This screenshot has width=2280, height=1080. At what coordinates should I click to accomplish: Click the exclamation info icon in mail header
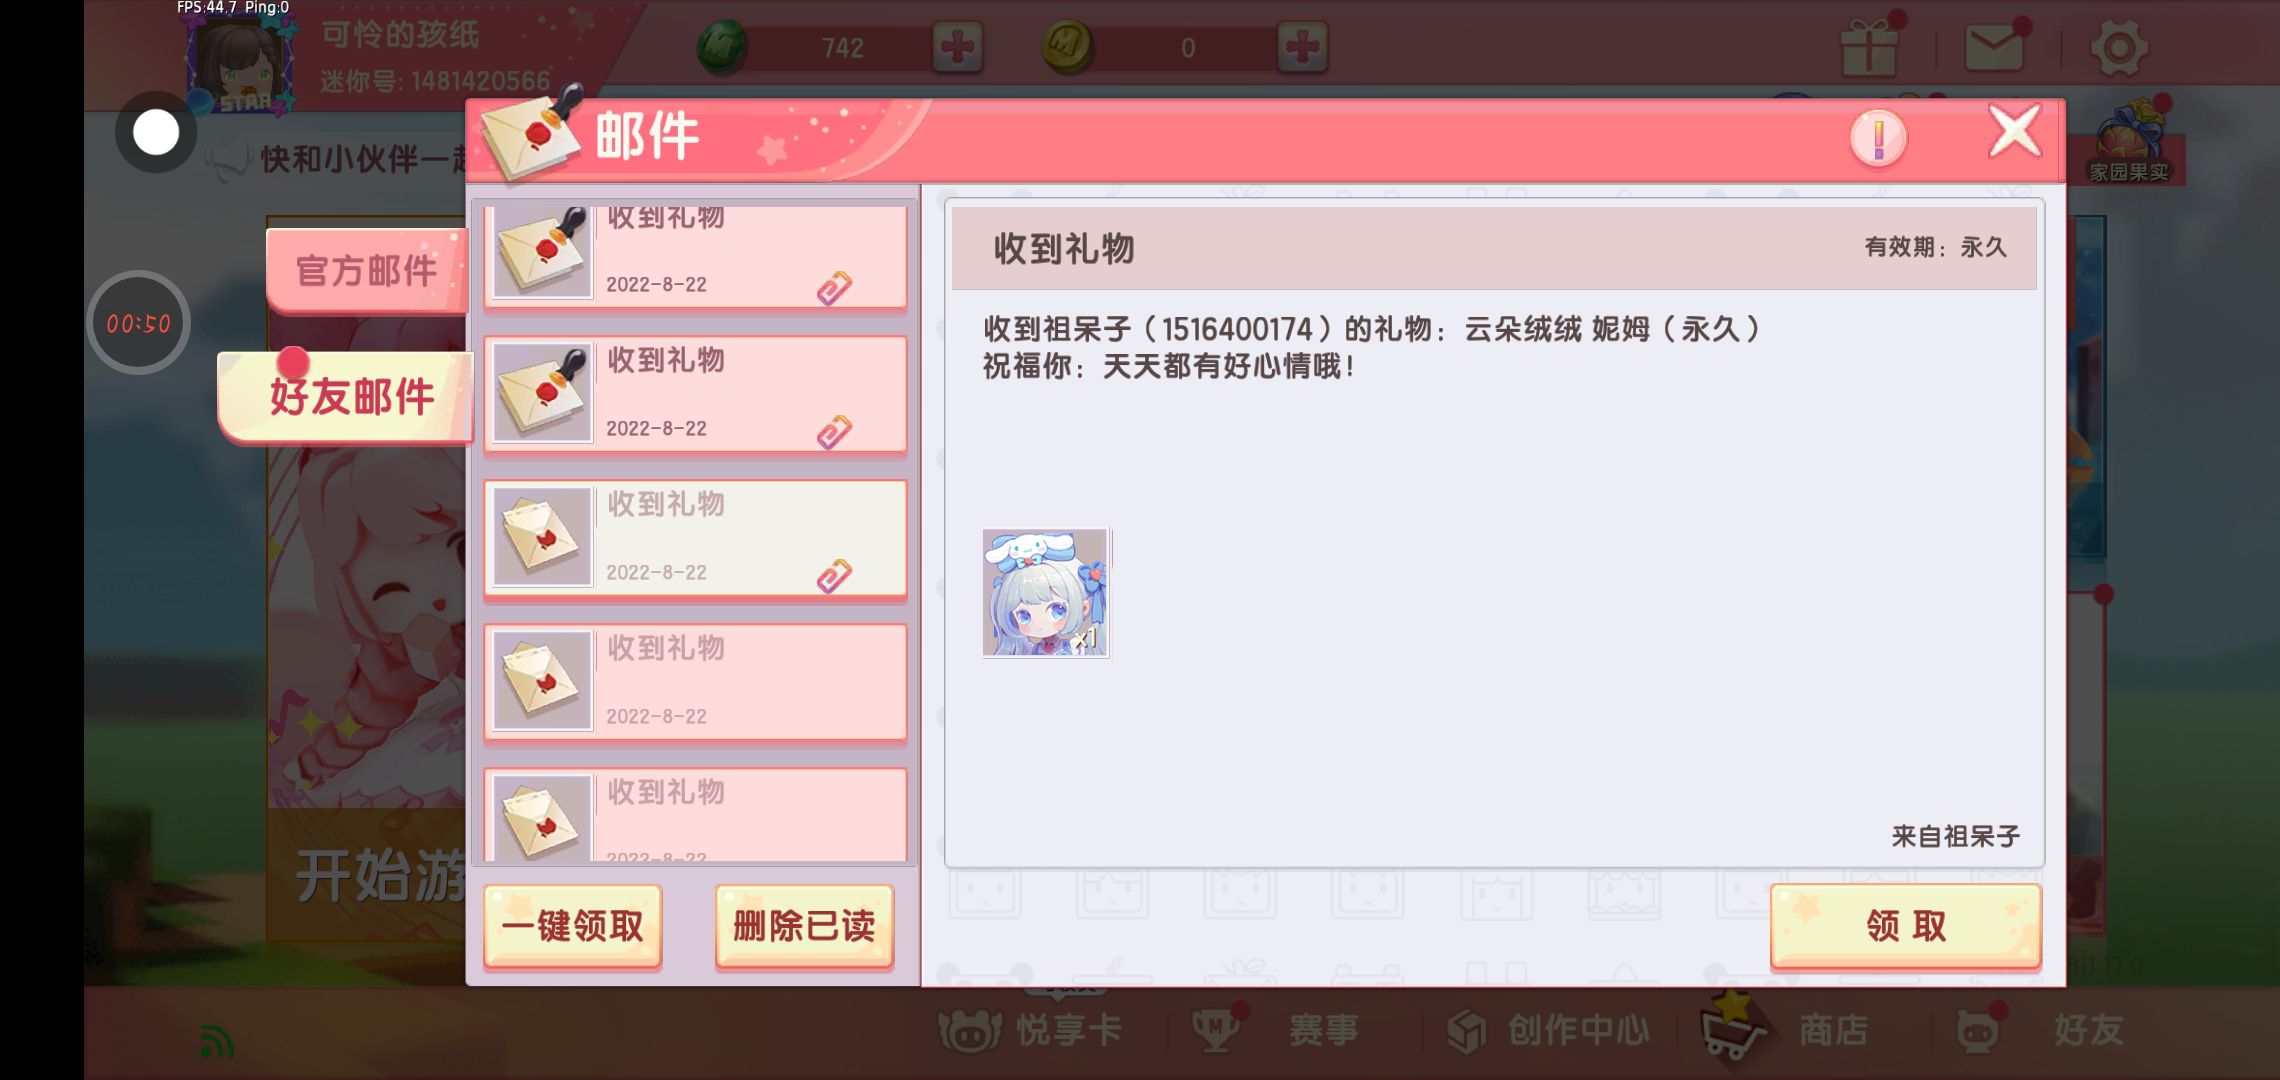(x=1878, y=138)
